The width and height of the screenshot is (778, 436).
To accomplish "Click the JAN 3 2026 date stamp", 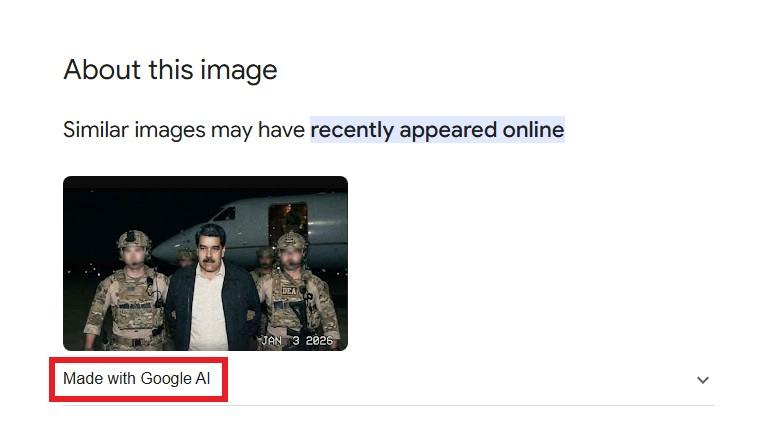I will coord(297,340).
